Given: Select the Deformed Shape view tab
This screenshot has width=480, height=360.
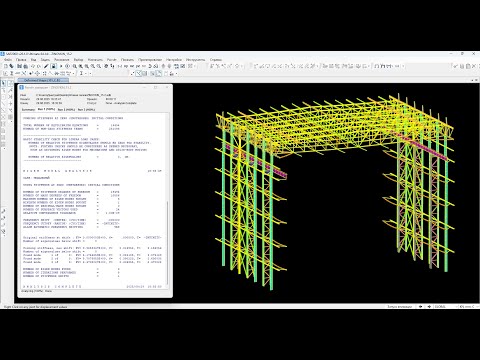Looking at the screenshot, I should point(43,80).
